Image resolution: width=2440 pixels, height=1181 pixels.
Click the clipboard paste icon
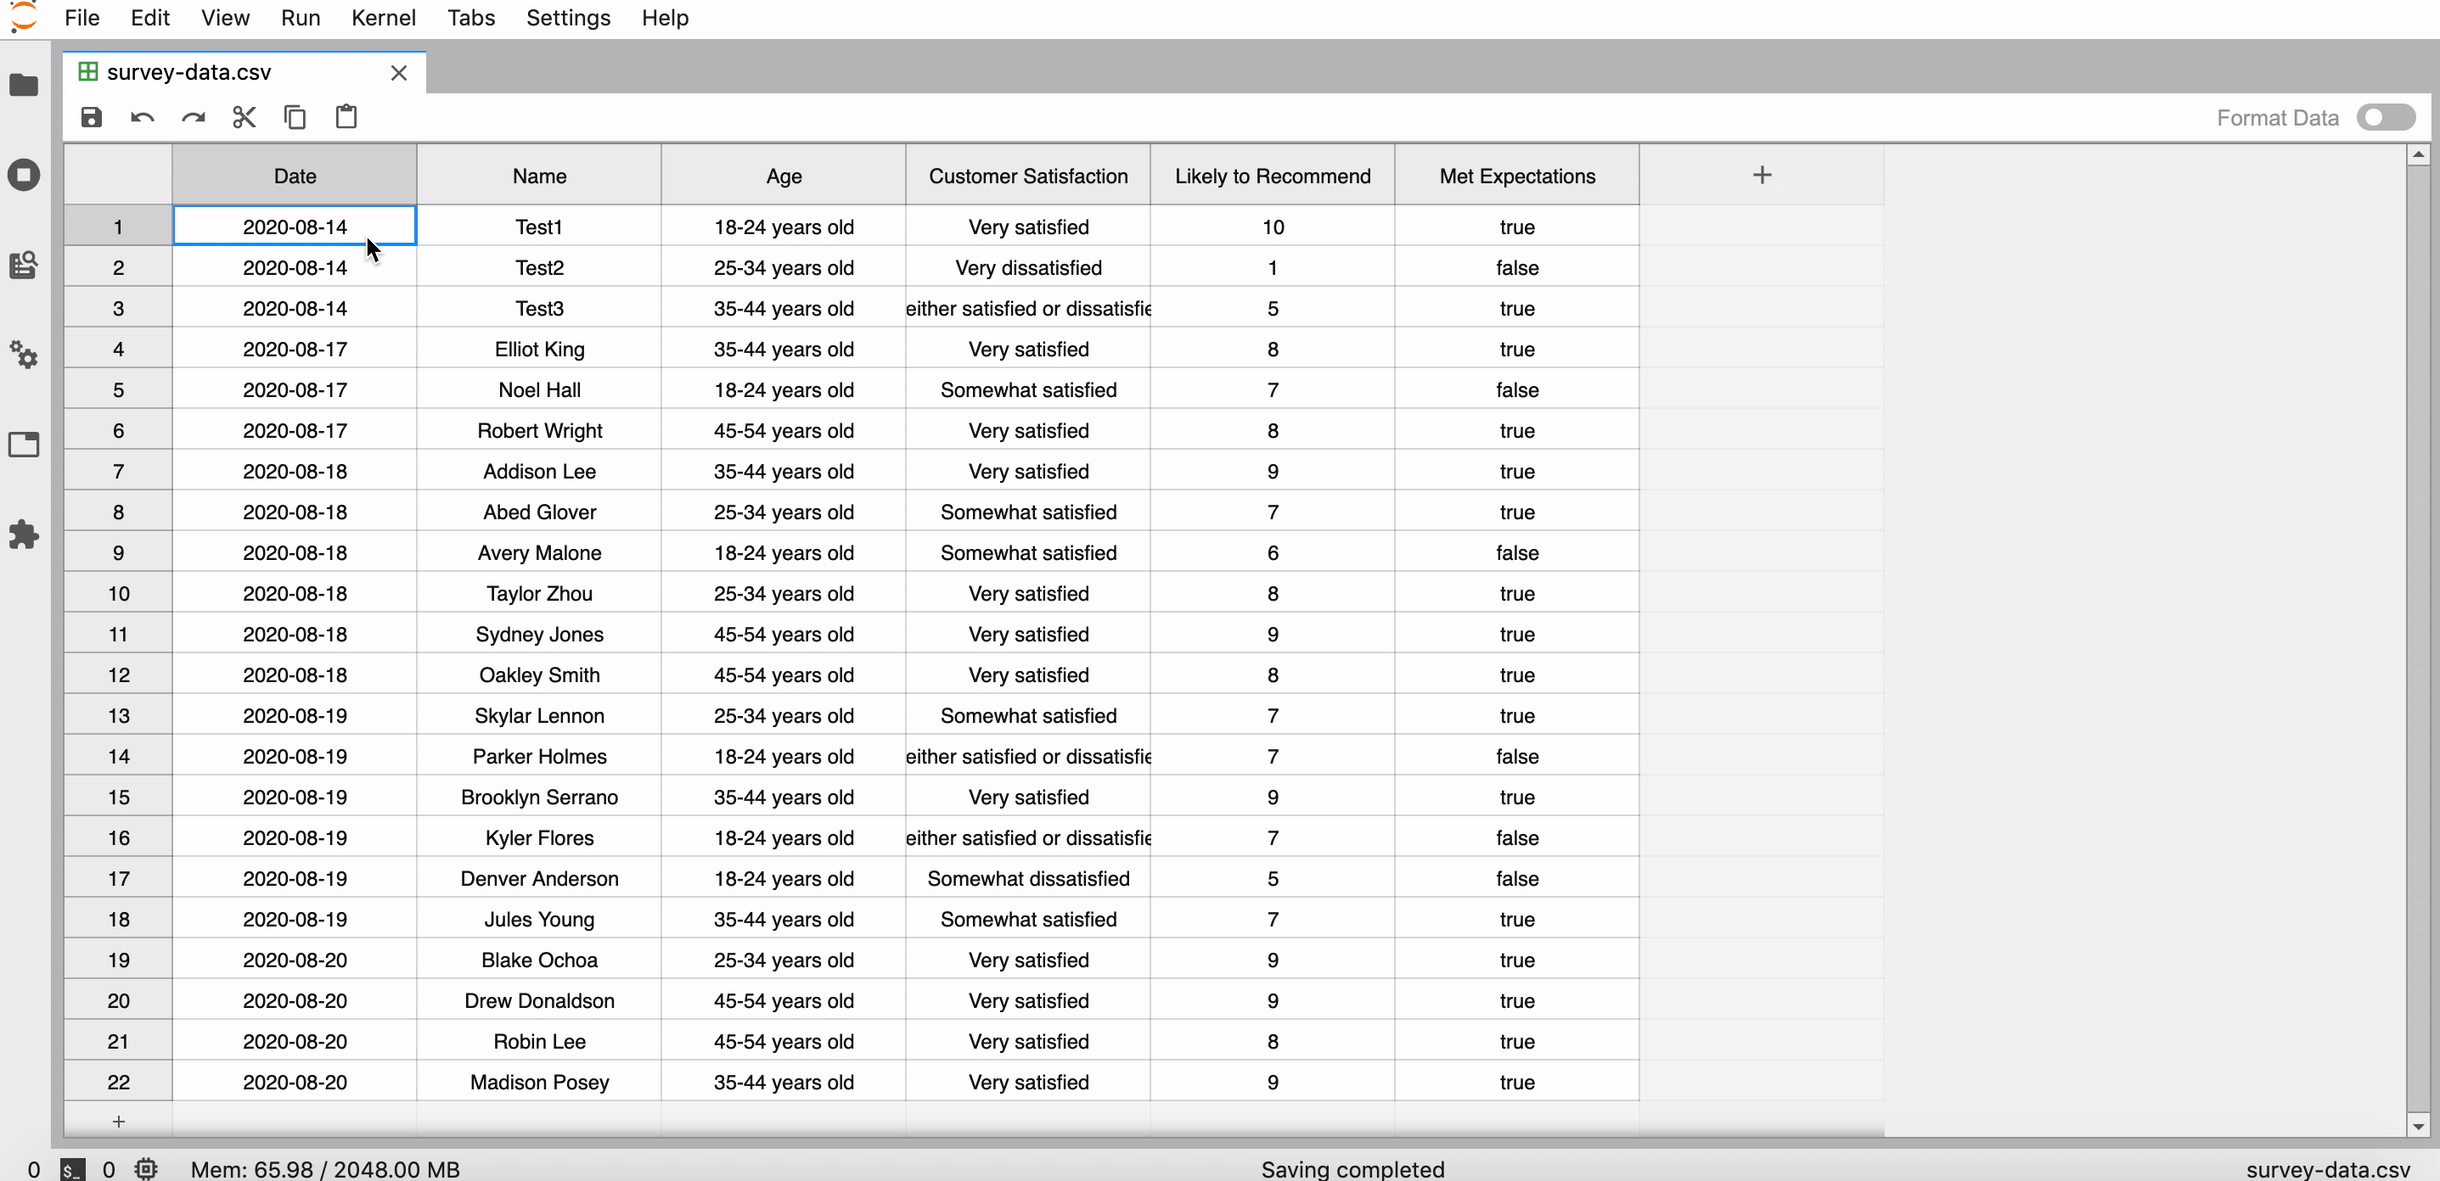(x=346, y=117)
